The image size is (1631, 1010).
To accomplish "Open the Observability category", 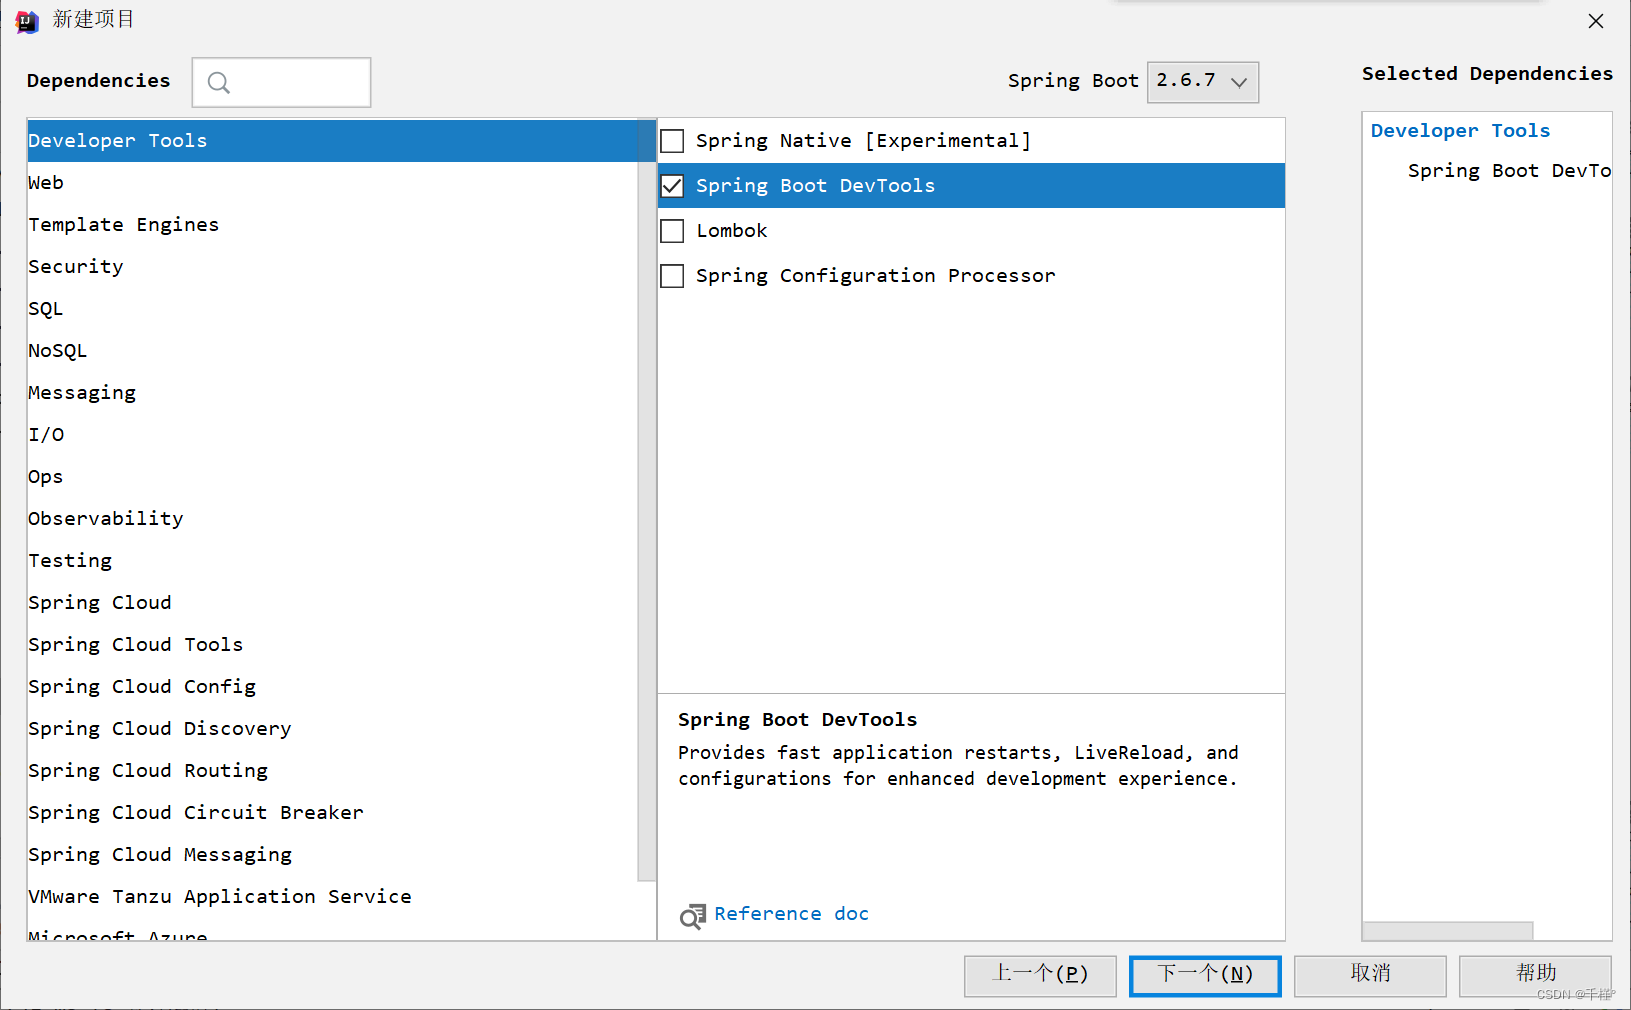I will [x=332, y=519].
